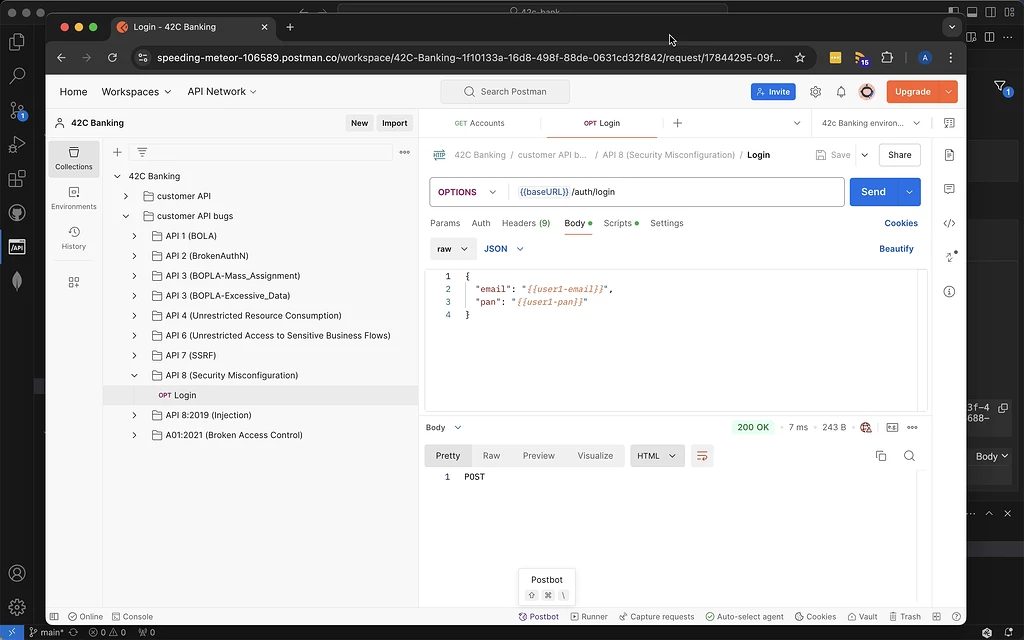Click the Import button

tap(394, 123)
